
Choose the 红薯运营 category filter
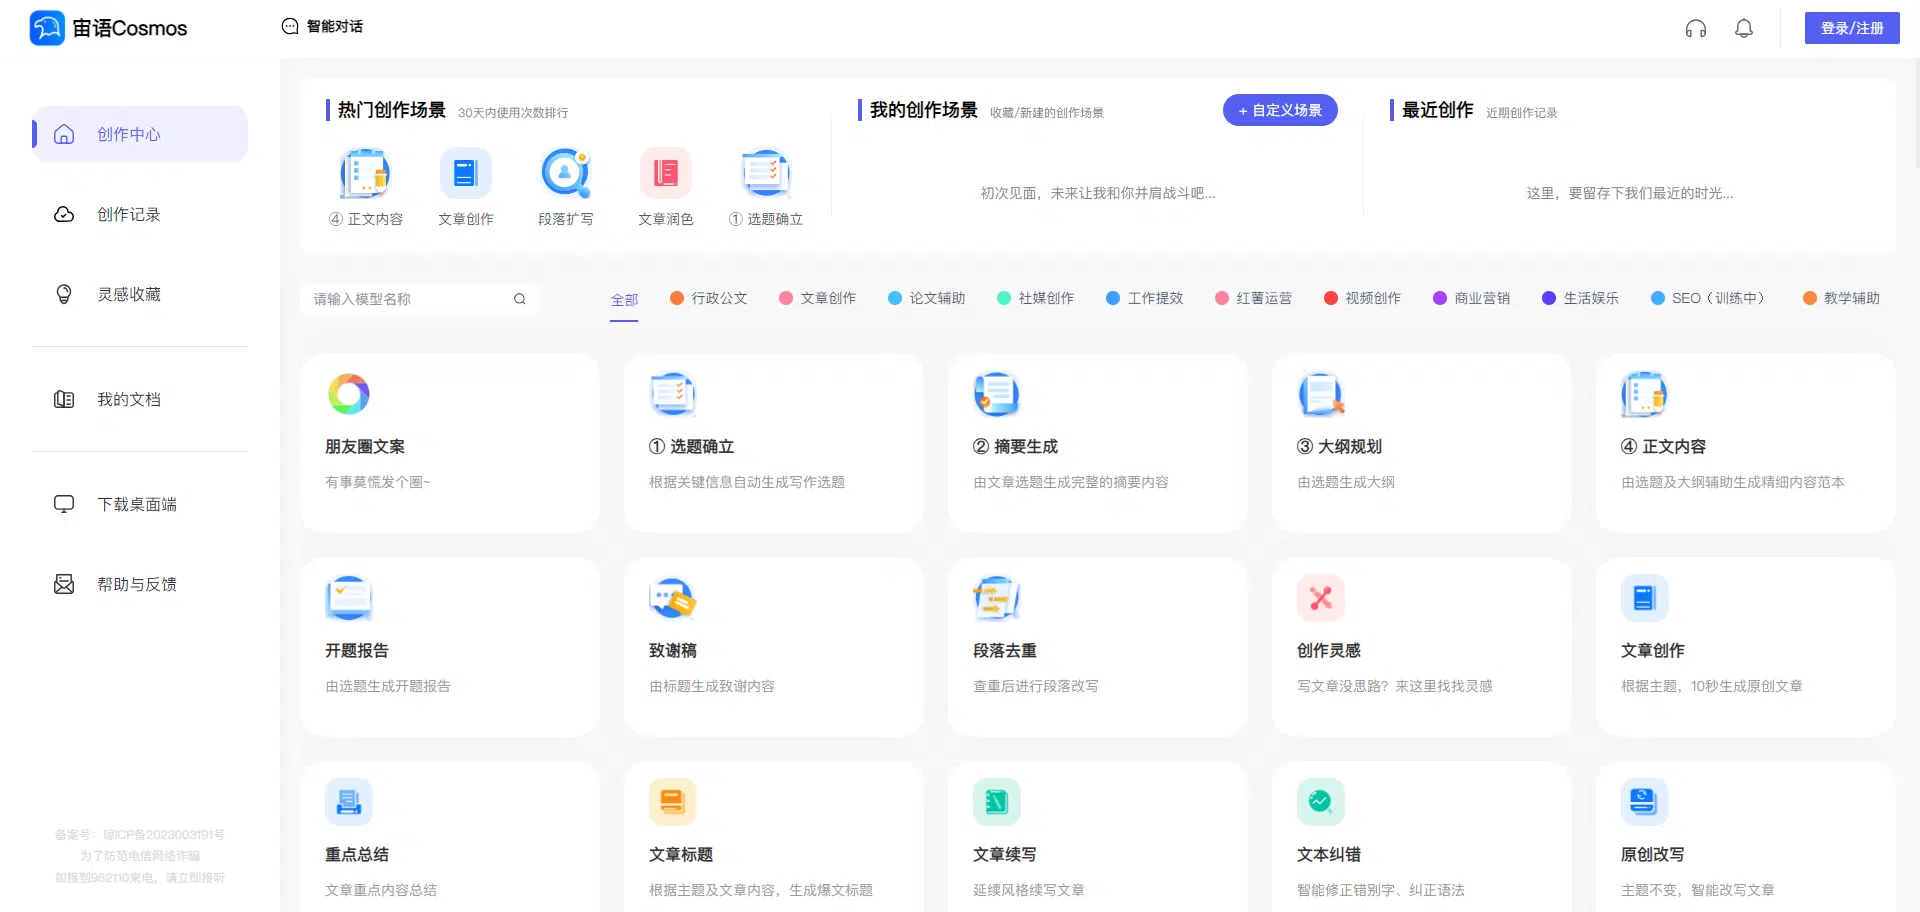(1253, 298)
